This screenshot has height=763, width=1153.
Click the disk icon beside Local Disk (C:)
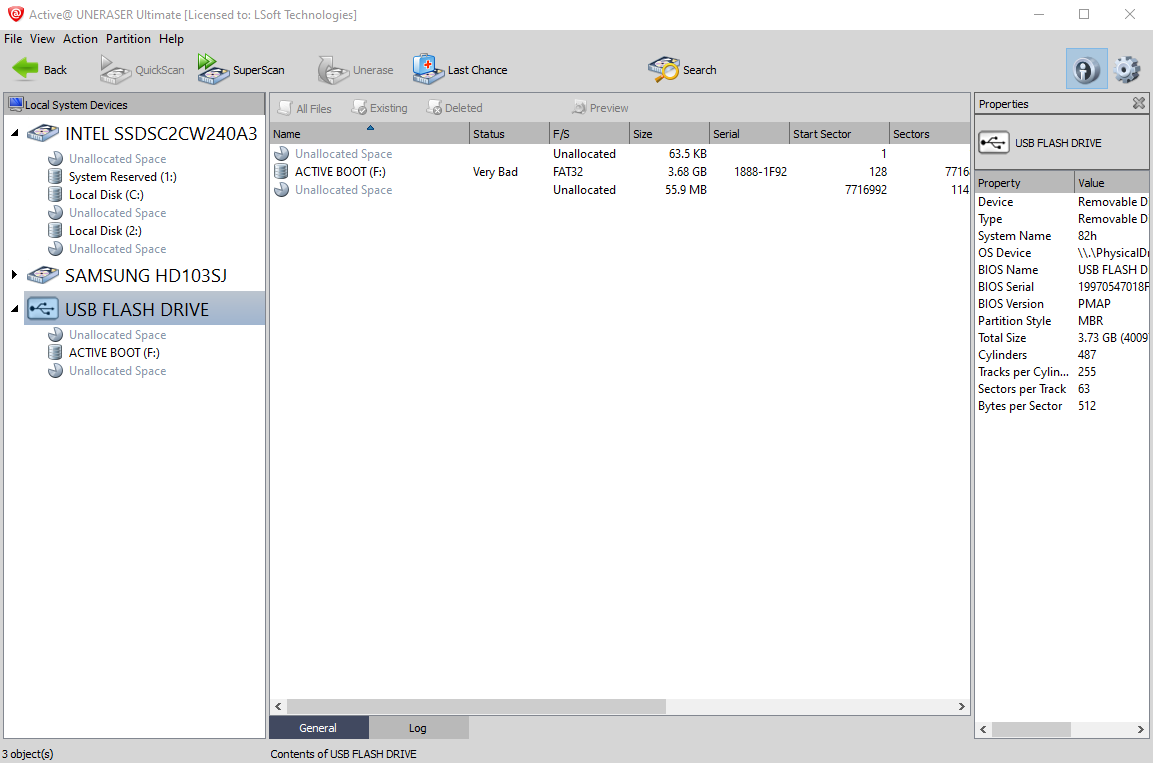[x=54, y=195]
